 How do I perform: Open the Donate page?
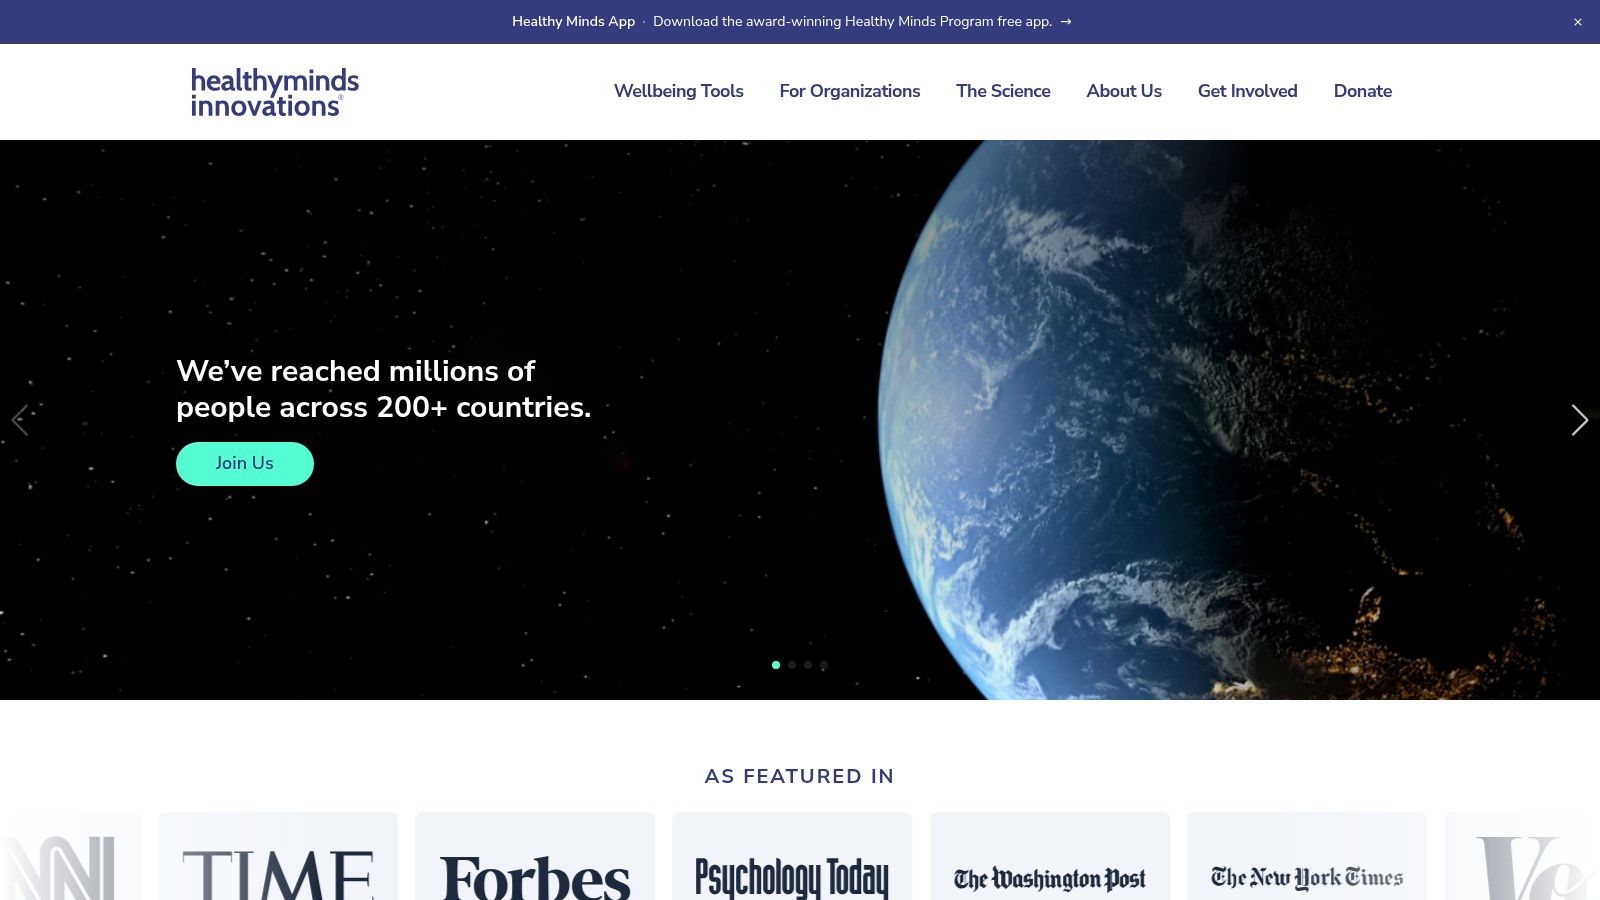pos(1363,91)
